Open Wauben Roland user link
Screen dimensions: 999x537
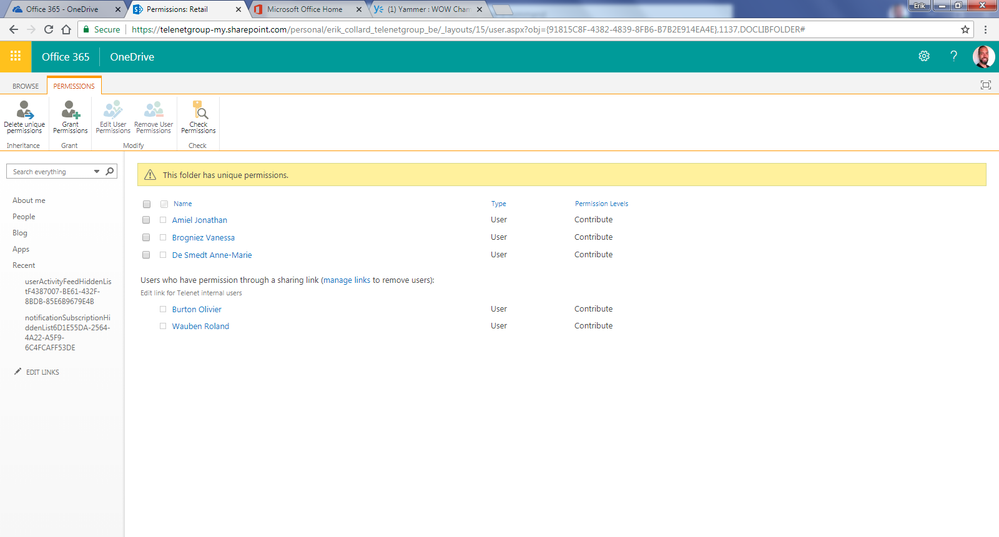(201, 326)
